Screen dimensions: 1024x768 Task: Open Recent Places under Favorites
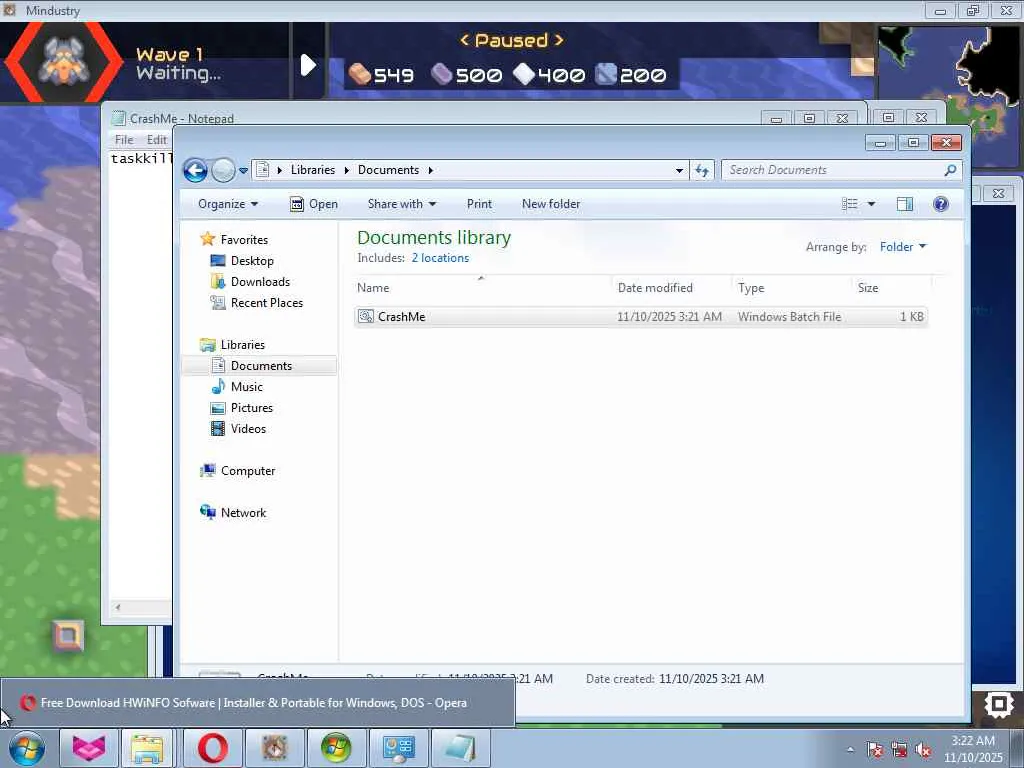pyautogui.click(x=266, y=302)
